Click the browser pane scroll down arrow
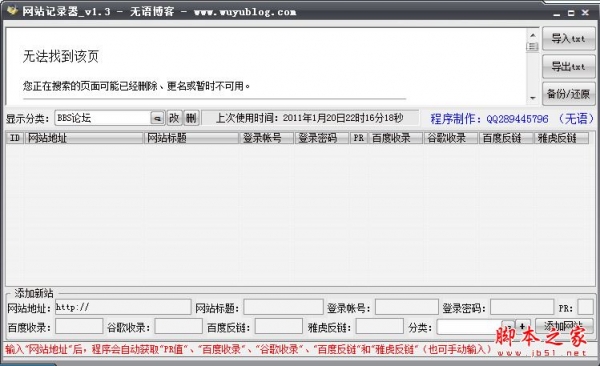Image resolution: width=600 pixels, height=366 pixels. click(533, 98)
